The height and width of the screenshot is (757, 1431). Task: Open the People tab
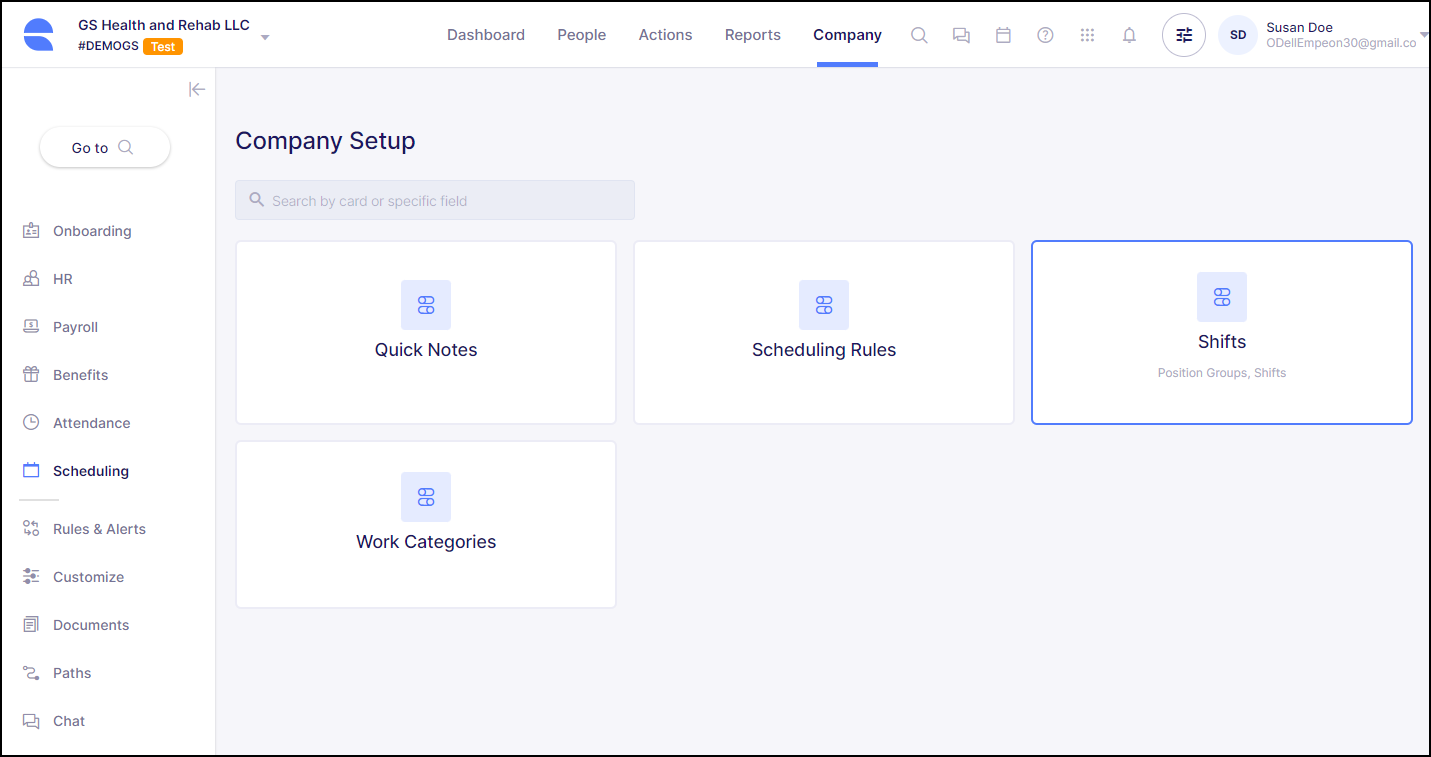coord(581,35)
